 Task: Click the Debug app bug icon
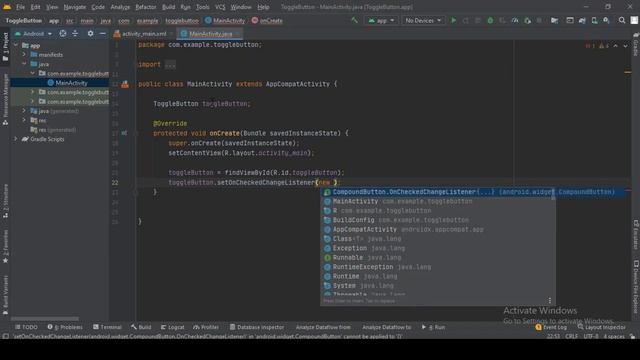[490, 20]
